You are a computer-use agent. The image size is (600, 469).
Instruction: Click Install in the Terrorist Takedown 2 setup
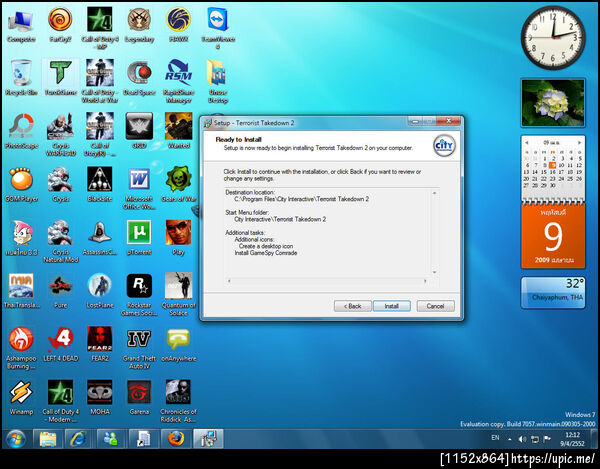(391, 306)
